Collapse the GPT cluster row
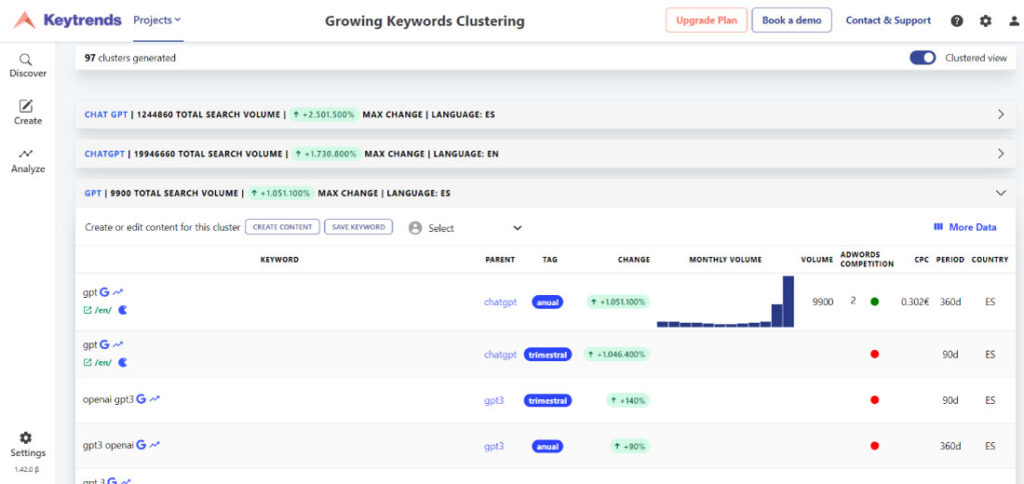The image size is (1024, 484). 545,193
